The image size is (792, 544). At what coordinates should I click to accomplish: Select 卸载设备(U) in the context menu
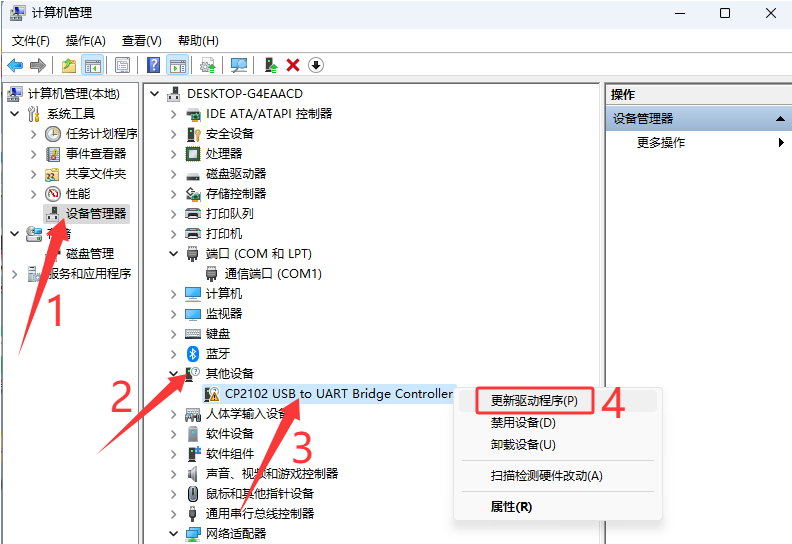[x=523, y=444]
